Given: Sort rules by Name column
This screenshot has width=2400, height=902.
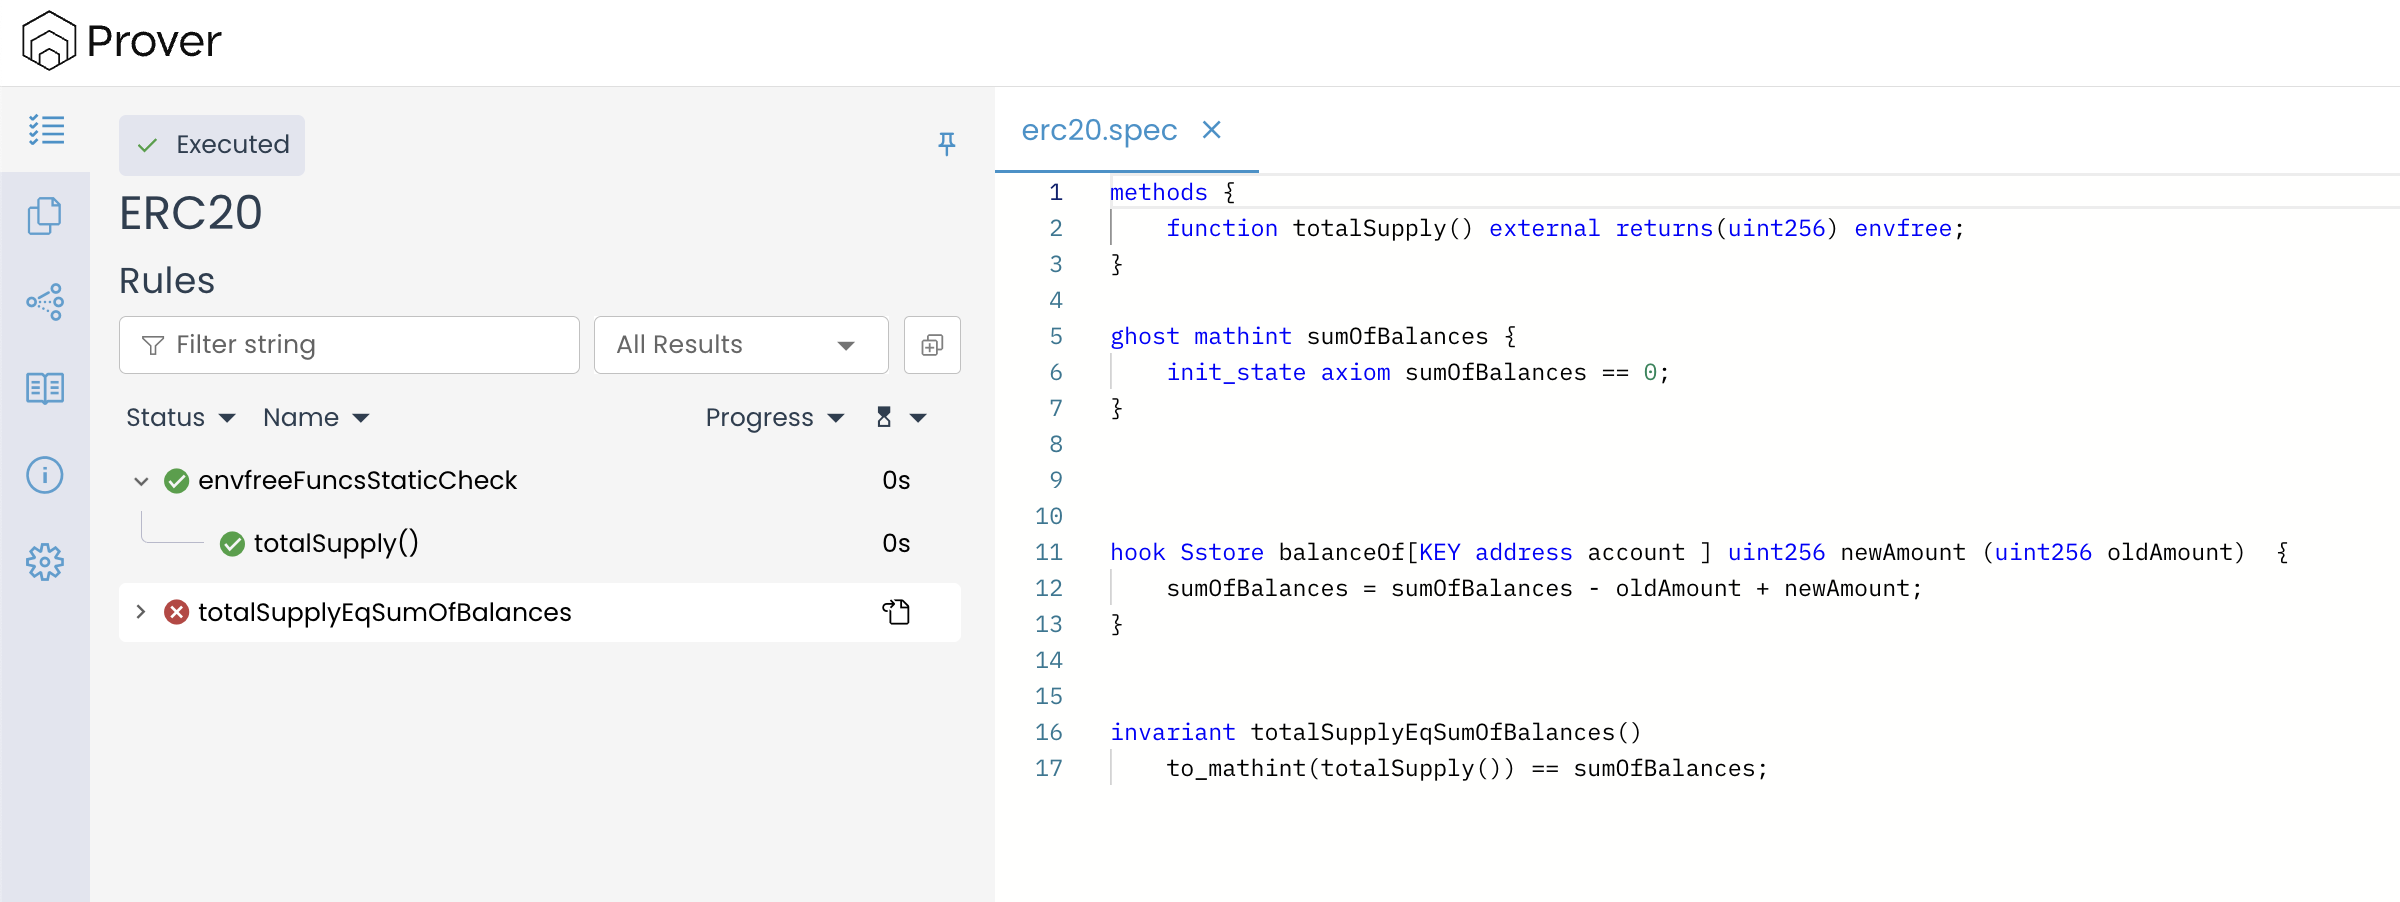Looking at the screenshot, I should pos(315,417).
